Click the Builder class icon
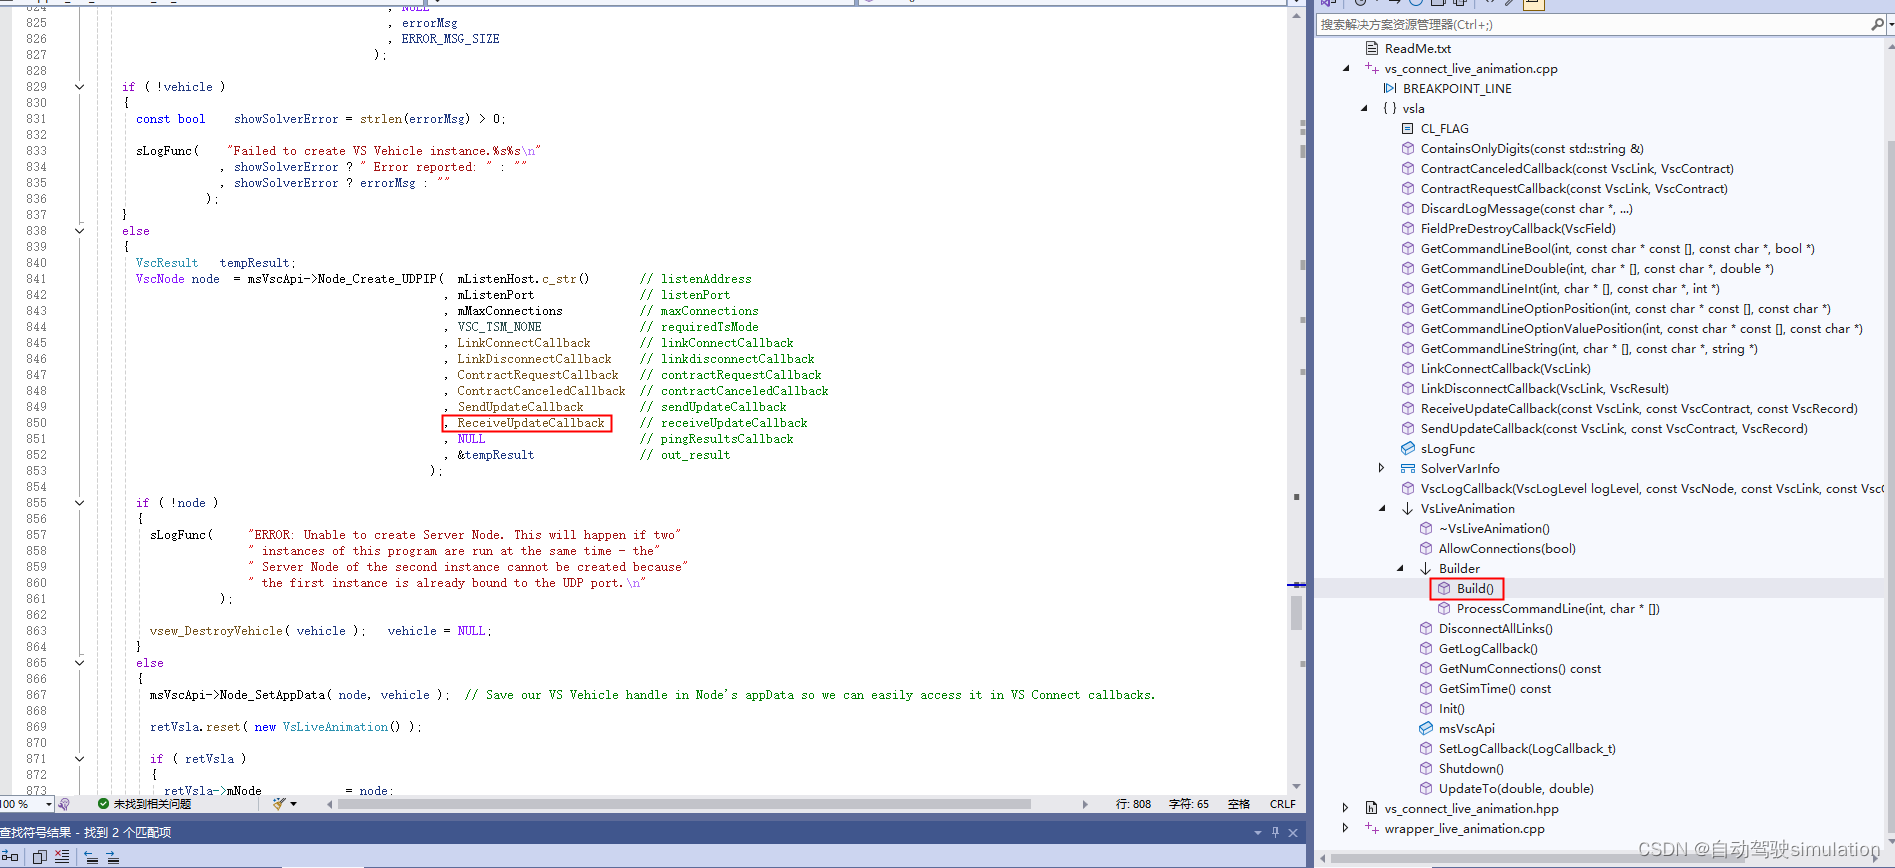This screenshot has width=1895, height=868. point(1426,568)
